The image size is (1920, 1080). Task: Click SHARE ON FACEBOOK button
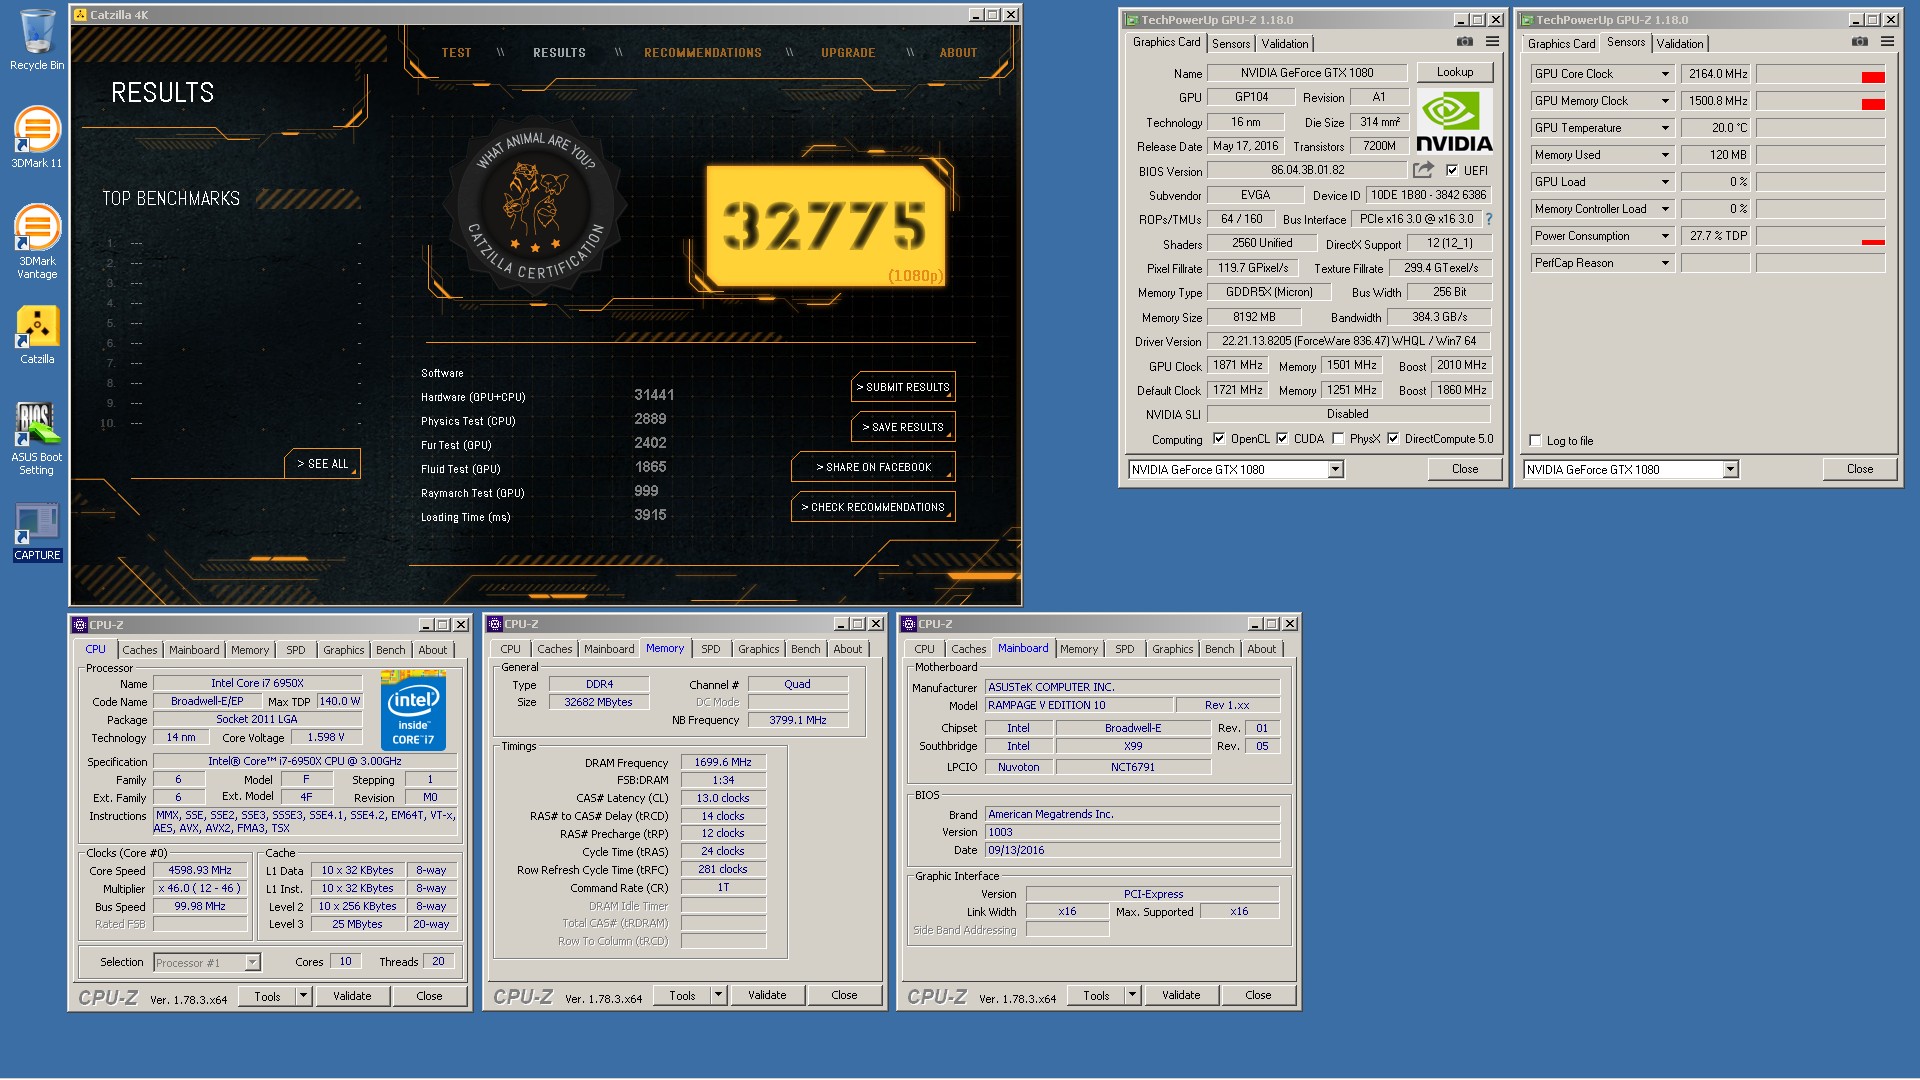[x=873, y=467]
